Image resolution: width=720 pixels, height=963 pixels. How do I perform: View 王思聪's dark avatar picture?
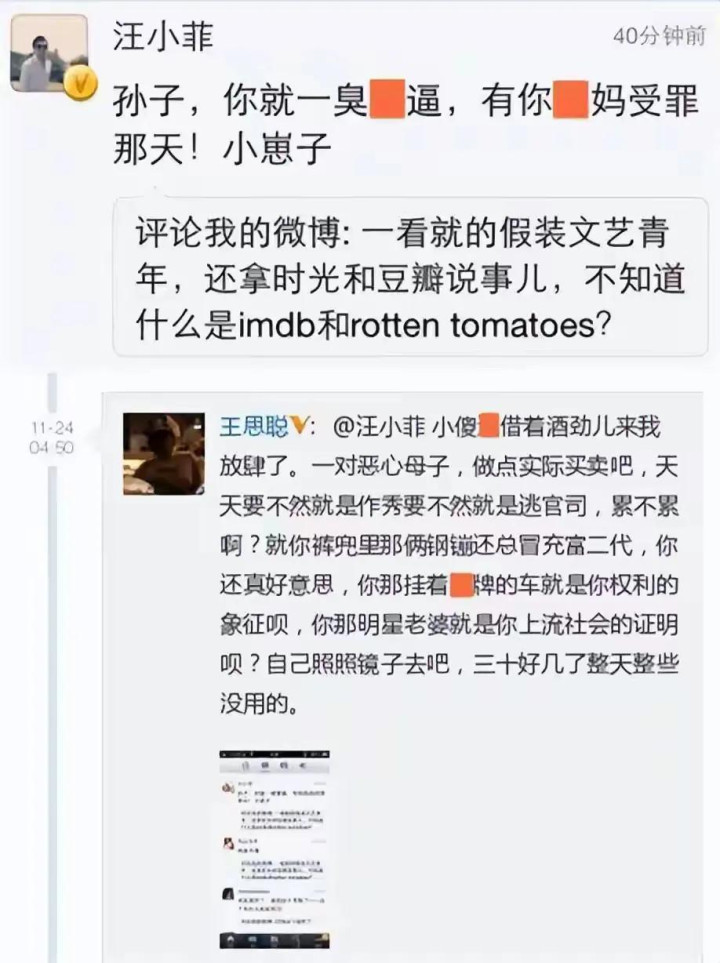click(164, 454)
